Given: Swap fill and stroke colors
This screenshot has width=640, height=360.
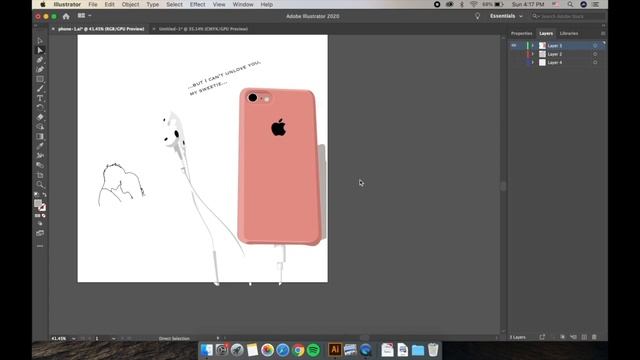Looking at the screenshot, I should 44,195.
